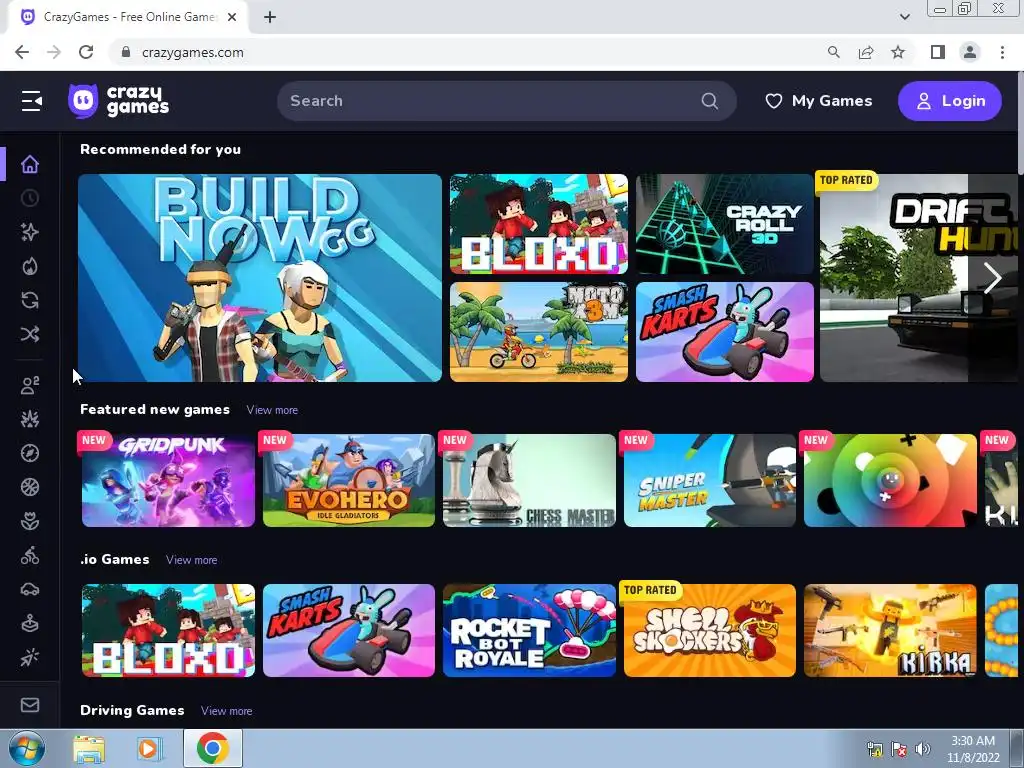Open New games sparkle icon

30,232
